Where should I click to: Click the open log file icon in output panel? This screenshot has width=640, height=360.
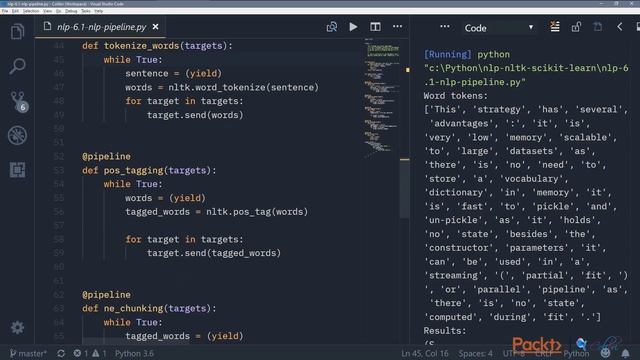coord(598,27)
